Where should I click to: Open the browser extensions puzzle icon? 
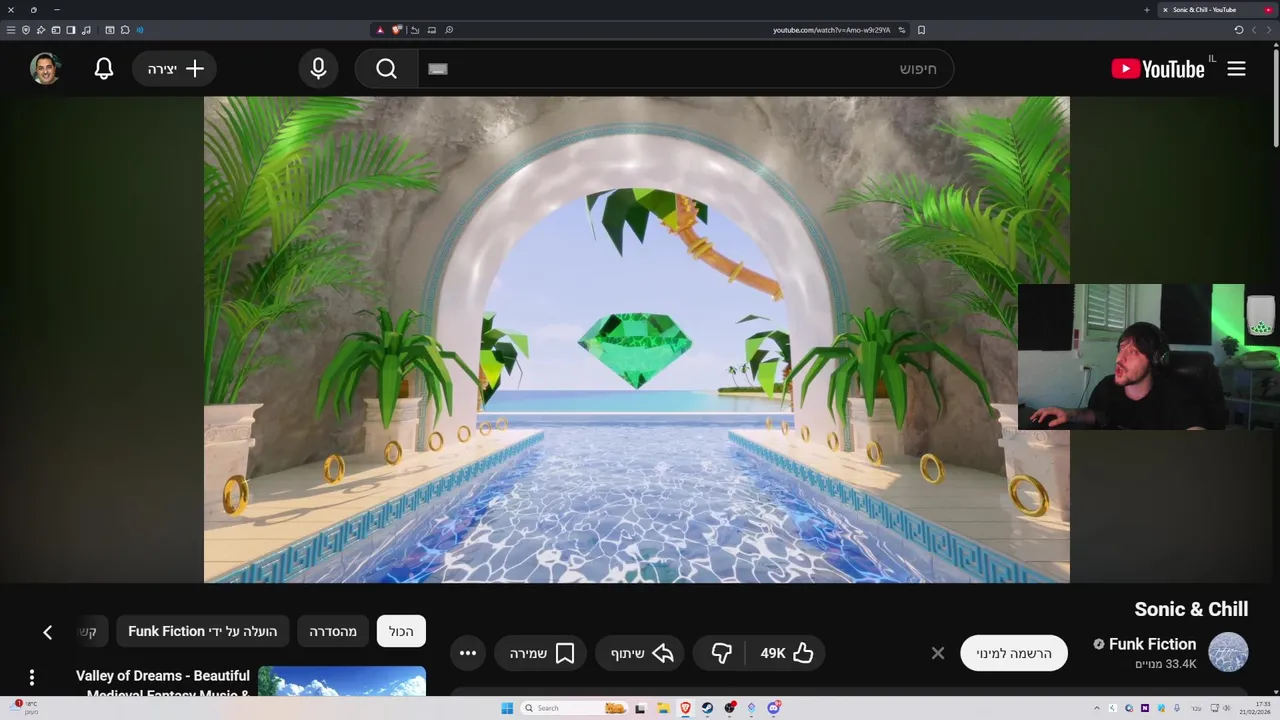[x=125, y=30]
